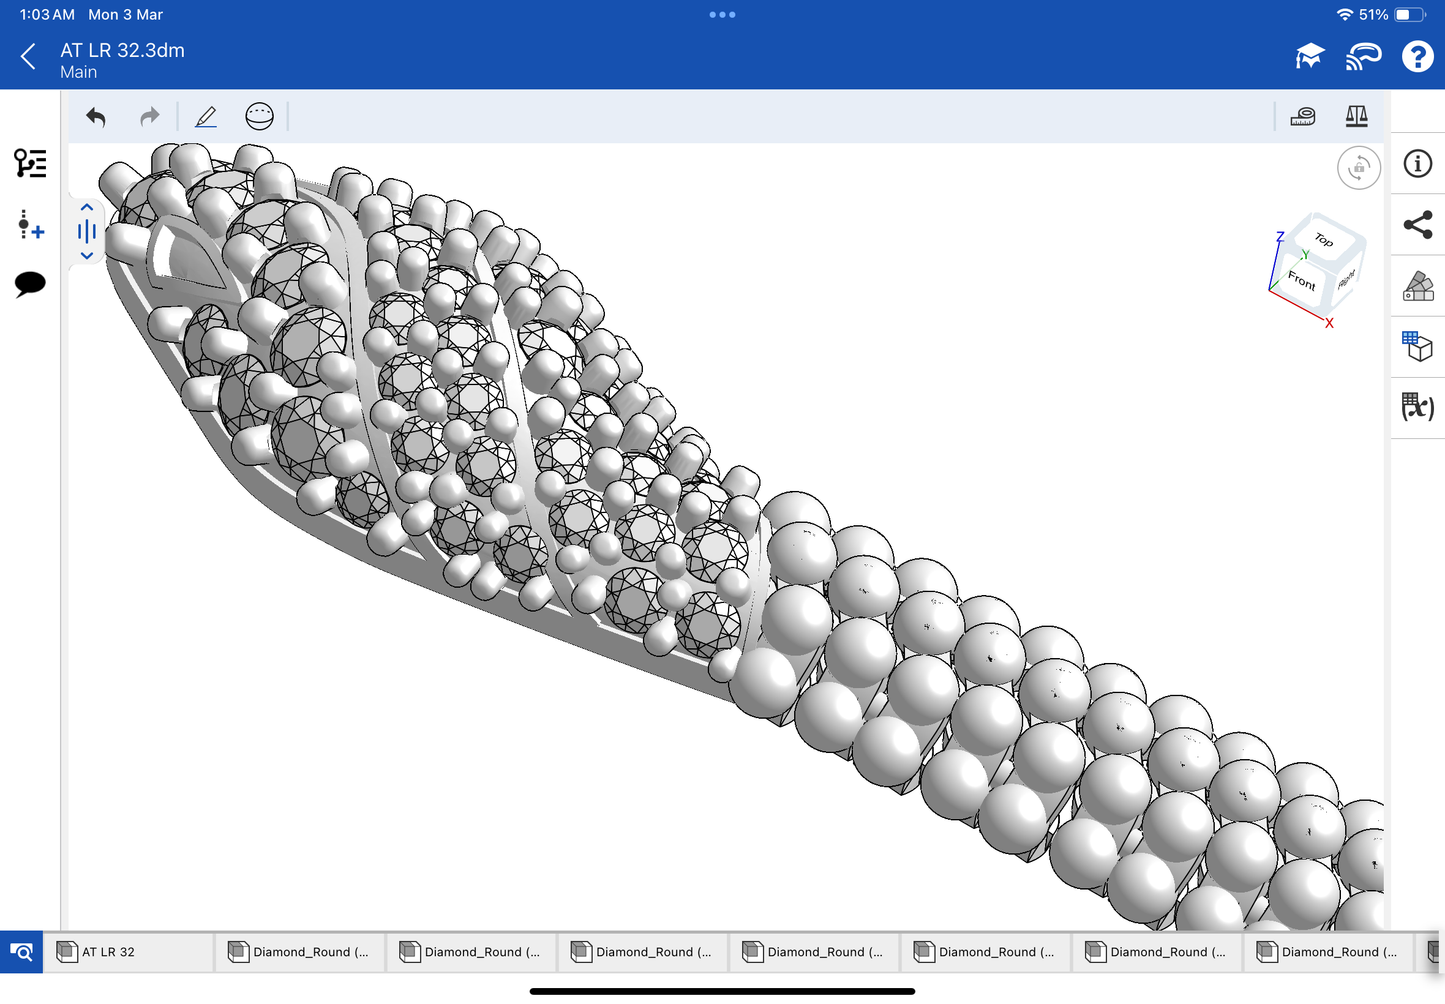Viewport: 1445px width, 1004px height.
Task: Go back using the top-left chevron
Action: [x=28, y=57]
